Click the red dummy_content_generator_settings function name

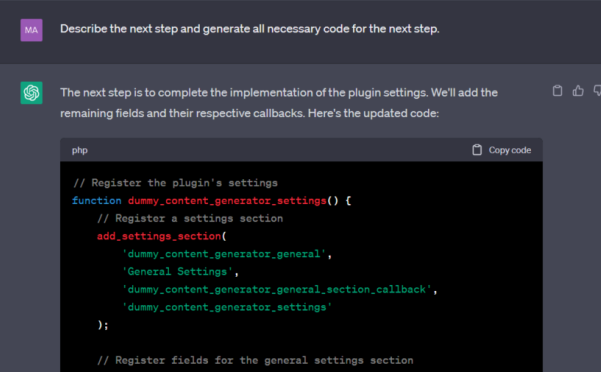pyautogui.click(x=227, y=200)
